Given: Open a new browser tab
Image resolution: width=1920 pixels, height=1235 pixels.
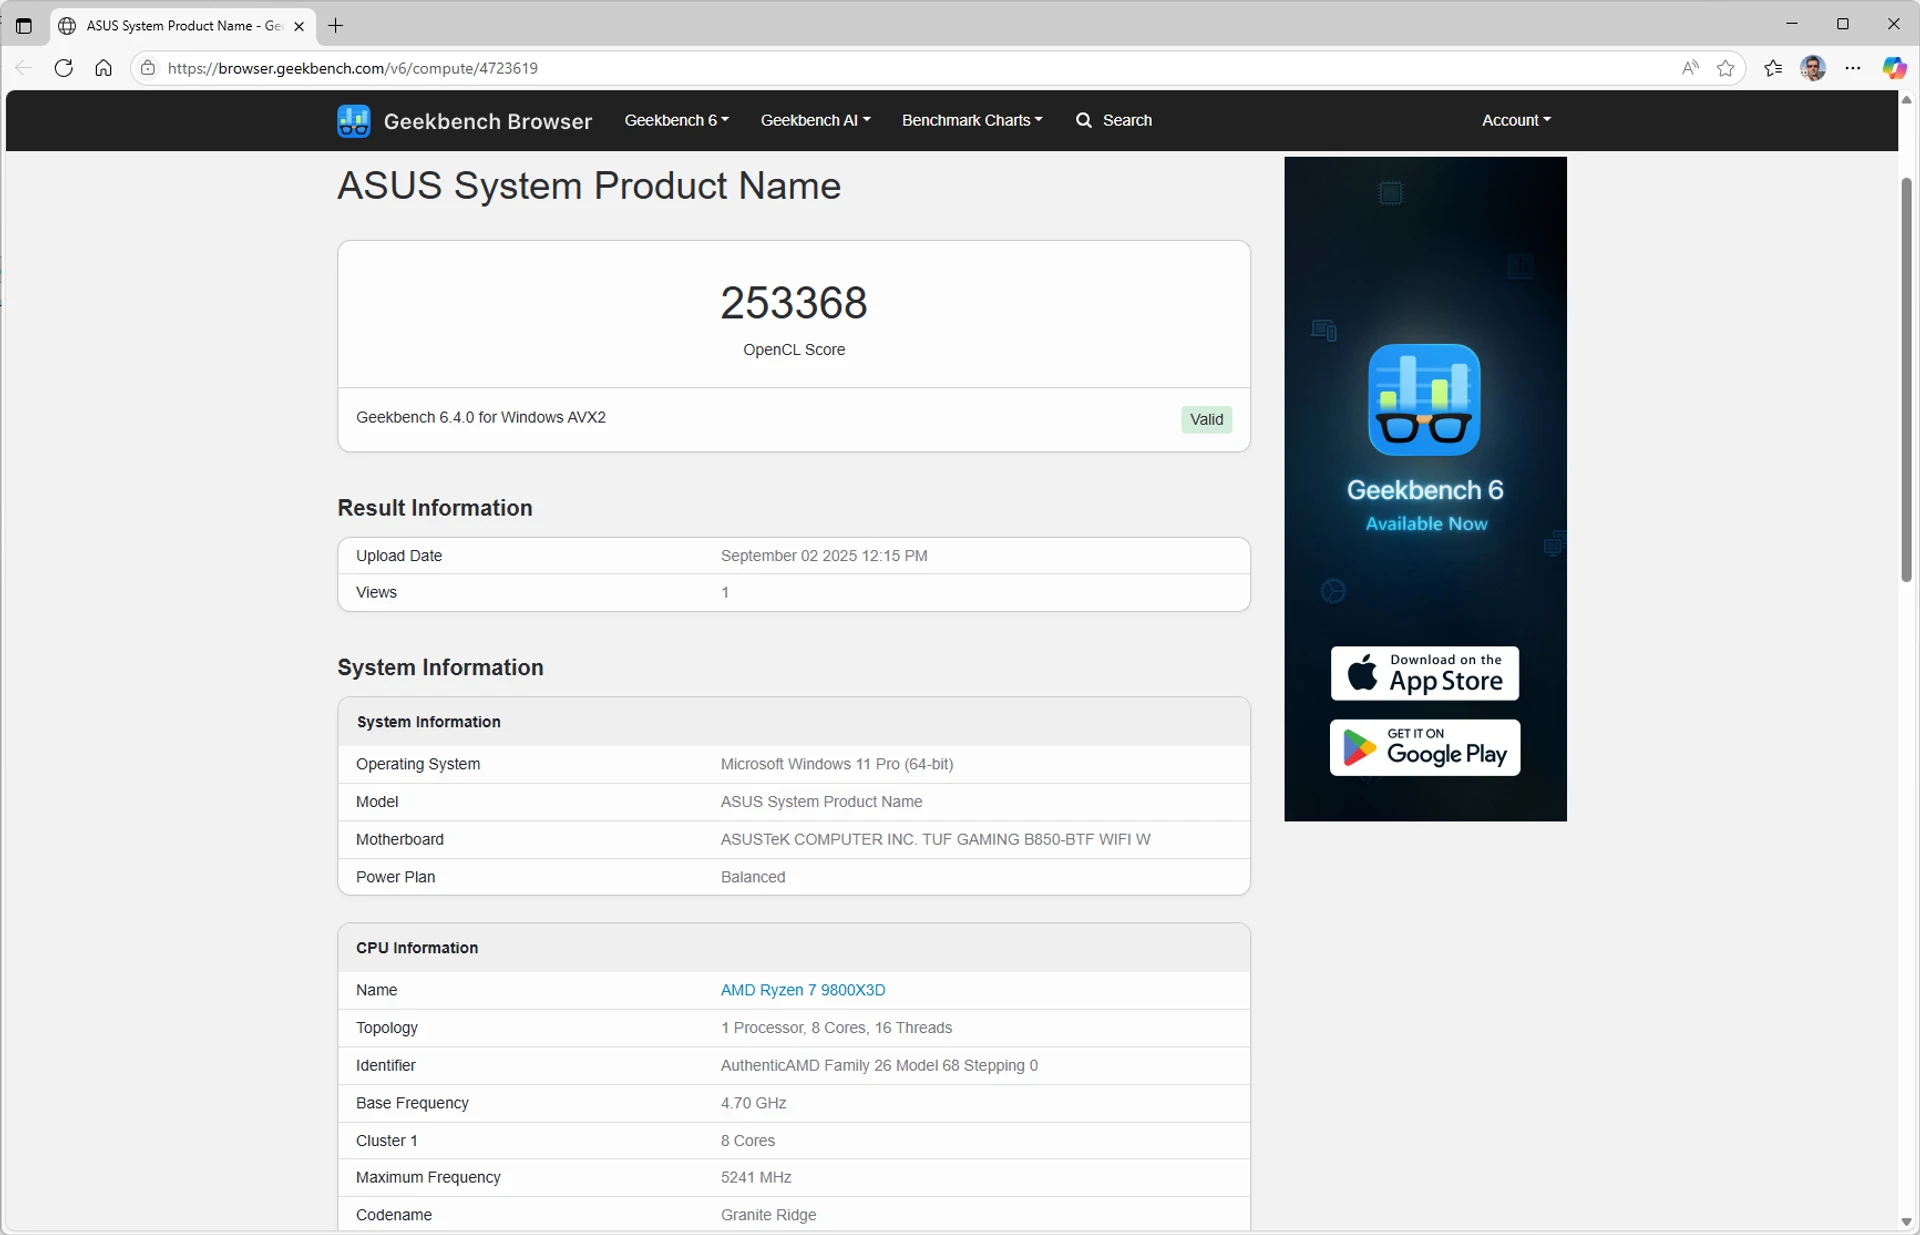Looking at the screenshot, I should [336, 26].
